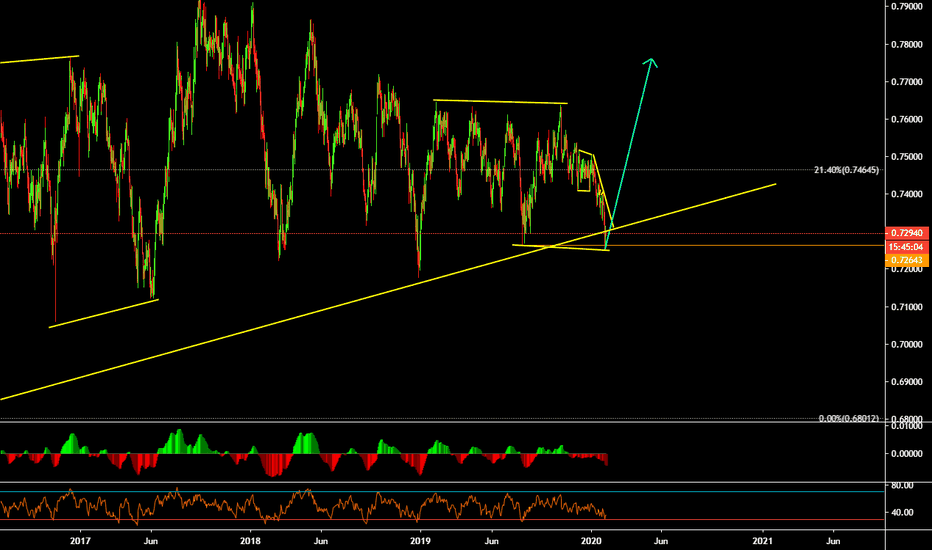This screenshot has width=932, height=550.
Task: Click the 0.70000 price scale label
Action: 907,344
